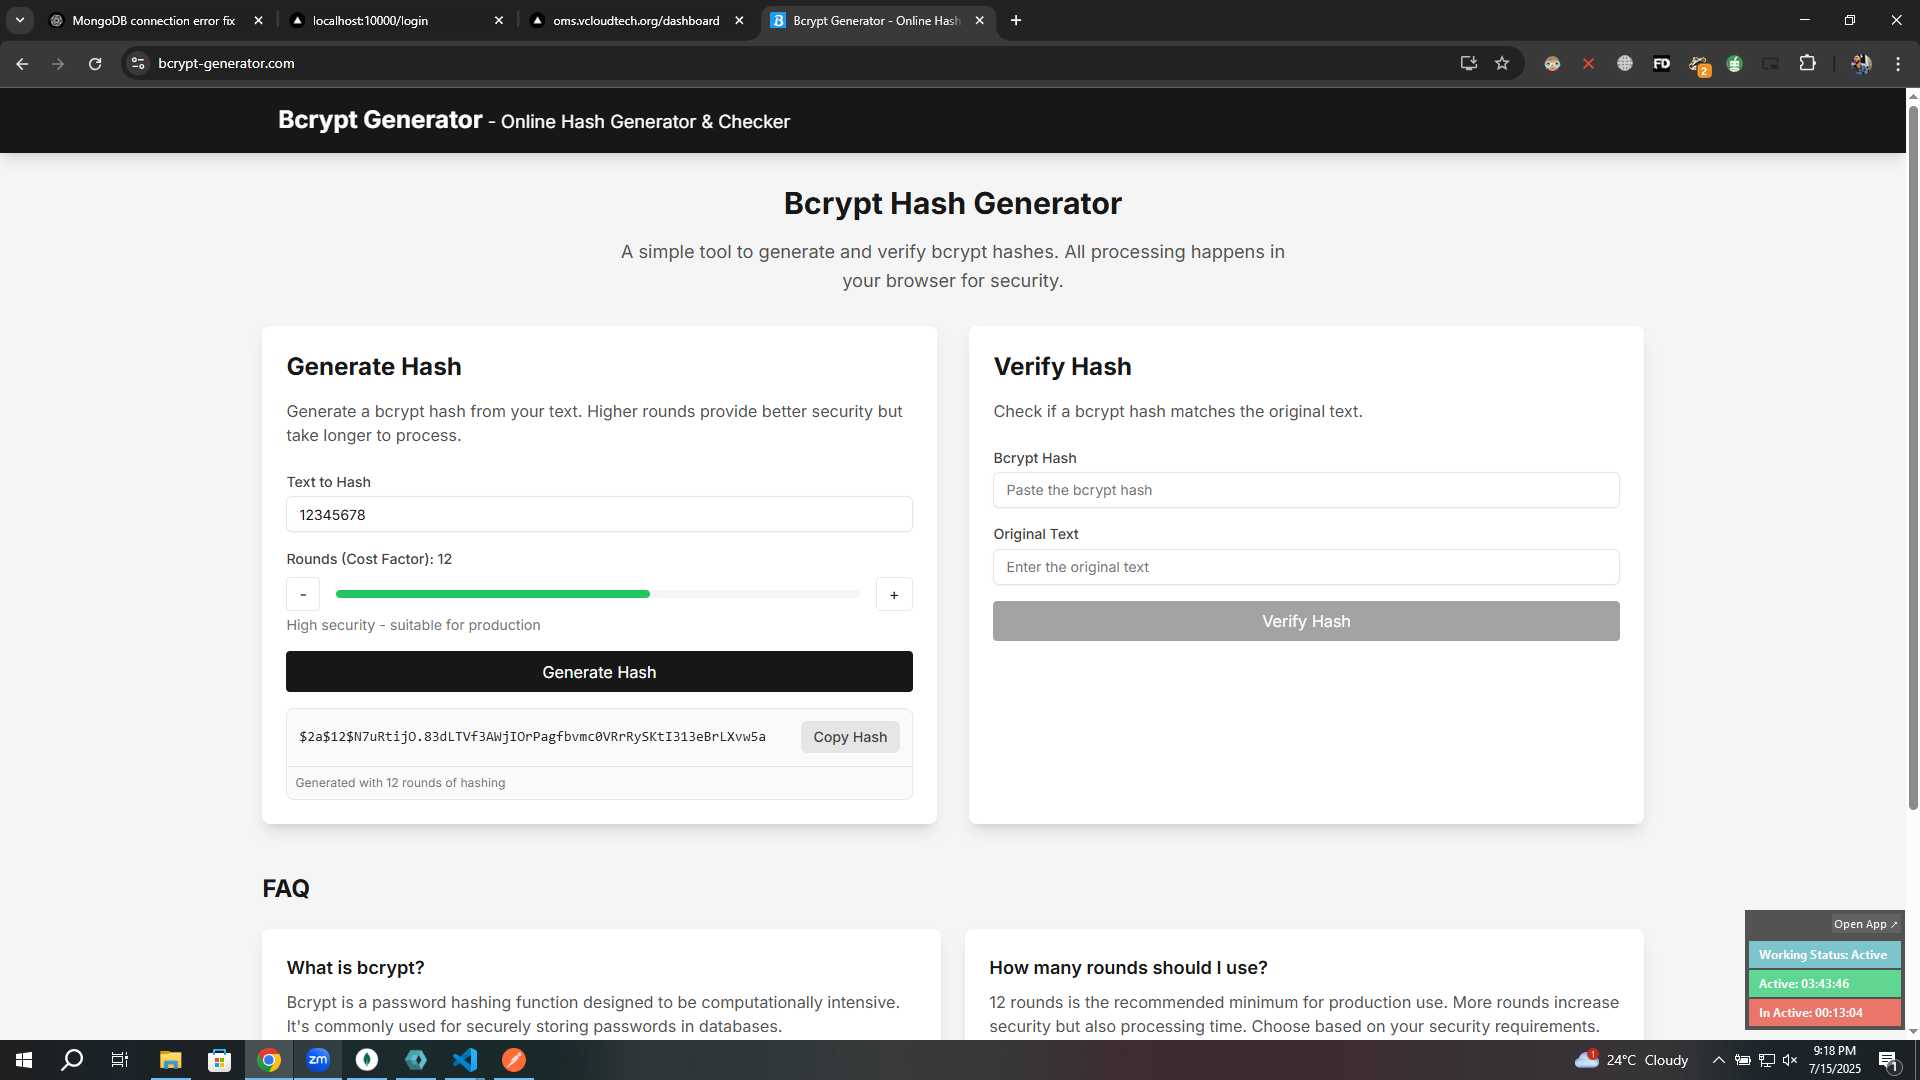Open a new browser tab
1920x1080 pixels.
[1016, 20]
